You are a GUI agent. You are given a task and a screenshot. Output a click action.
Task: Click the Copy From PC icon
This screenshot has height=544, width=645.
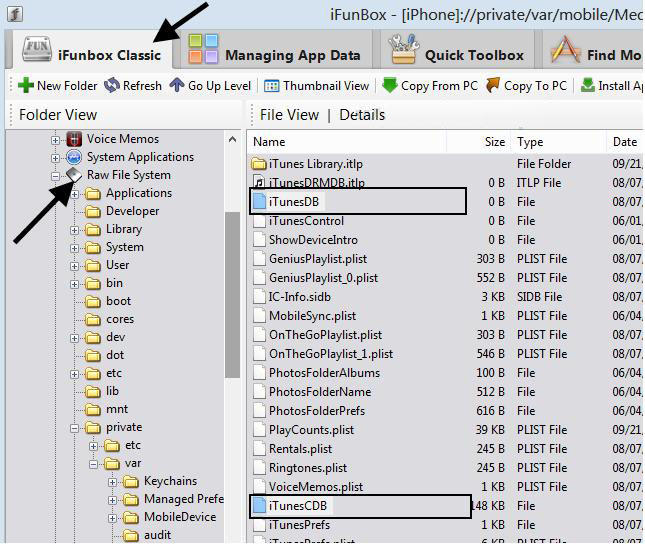390,85
